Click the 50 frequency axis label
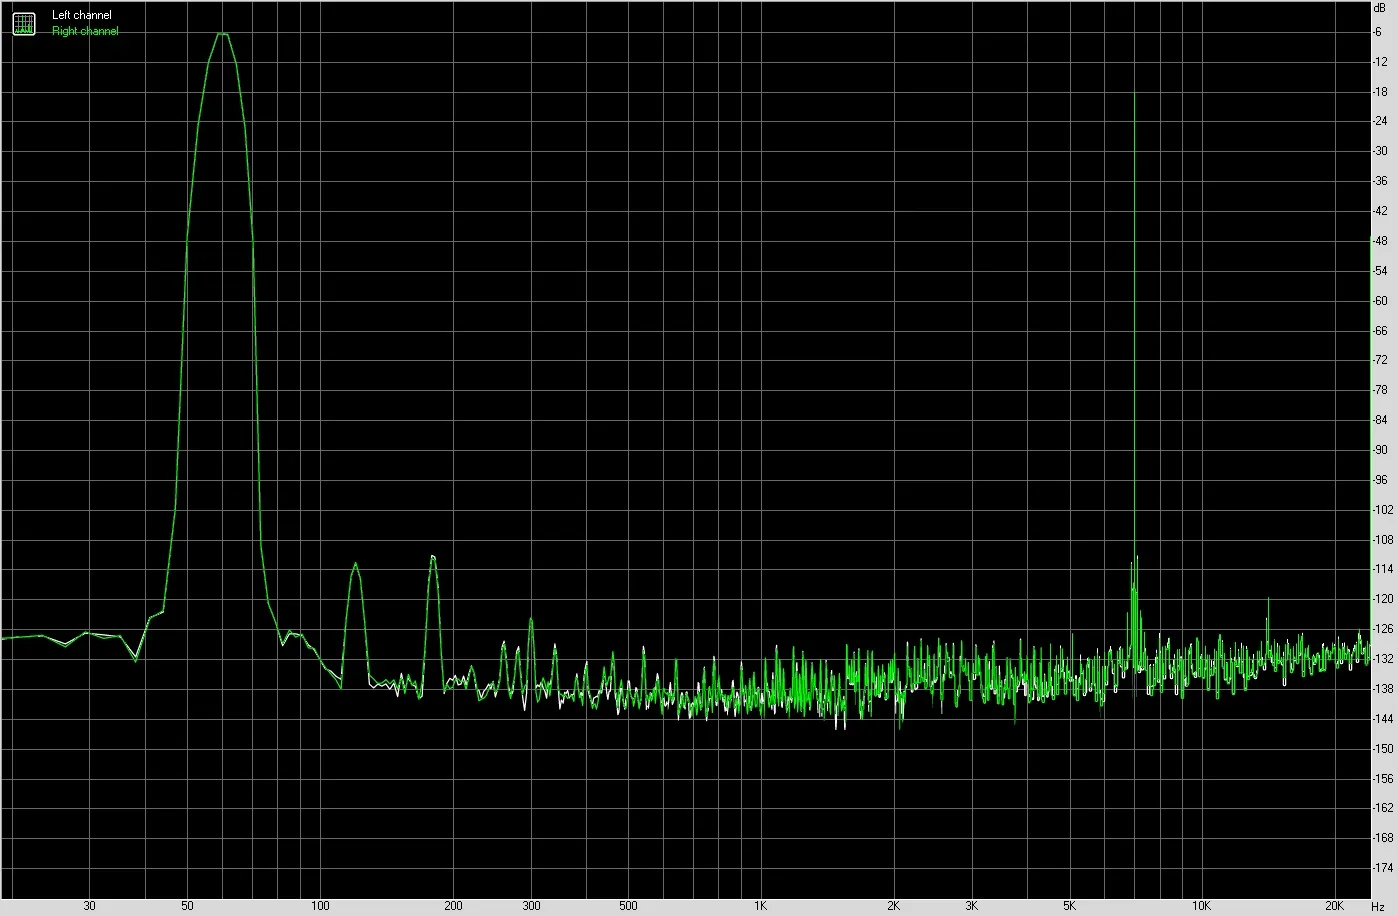1398x916 pixels. click(187, 906)
